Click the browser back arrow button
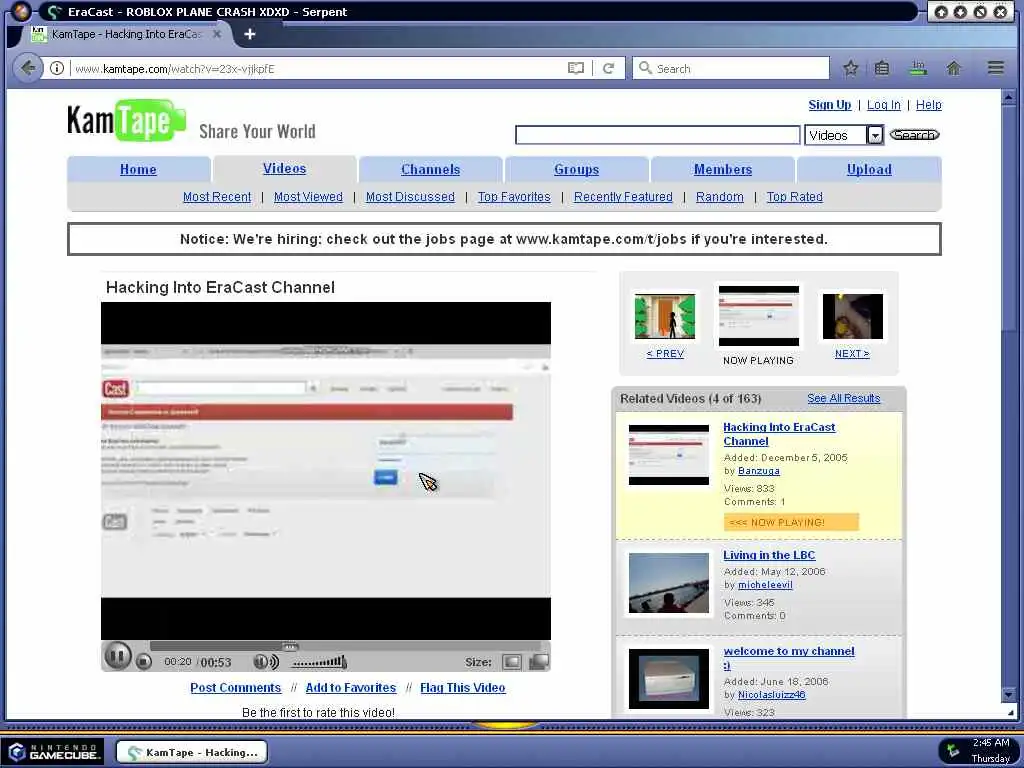Image resolution: width=1024 pixels, height=768 pixels. pos(27,68)
